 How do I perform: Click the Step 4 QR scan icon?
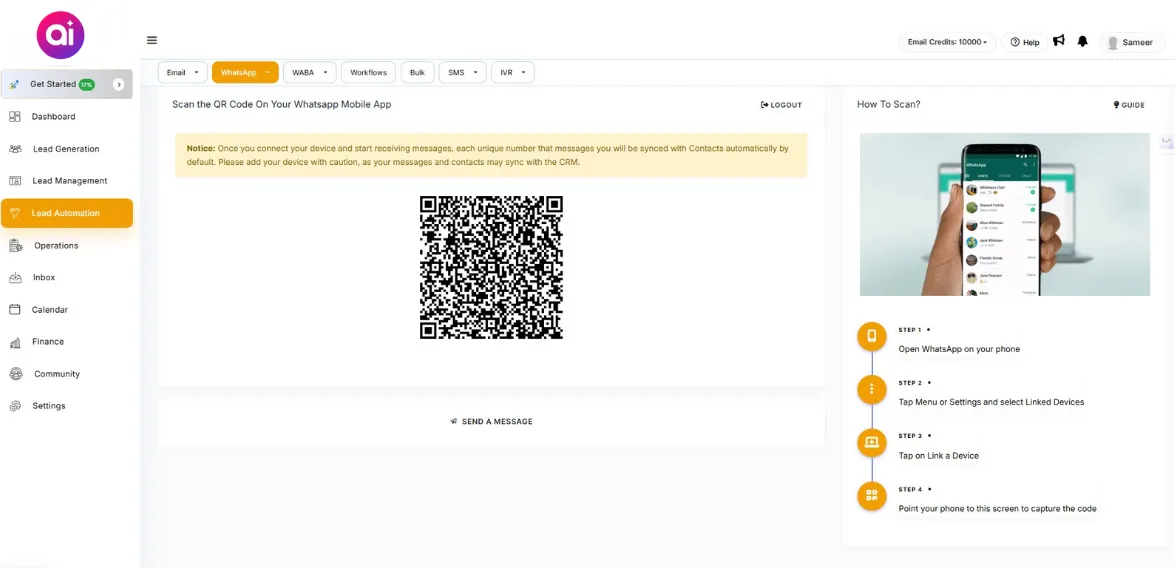pyautogui.click(x=871, y=495)
